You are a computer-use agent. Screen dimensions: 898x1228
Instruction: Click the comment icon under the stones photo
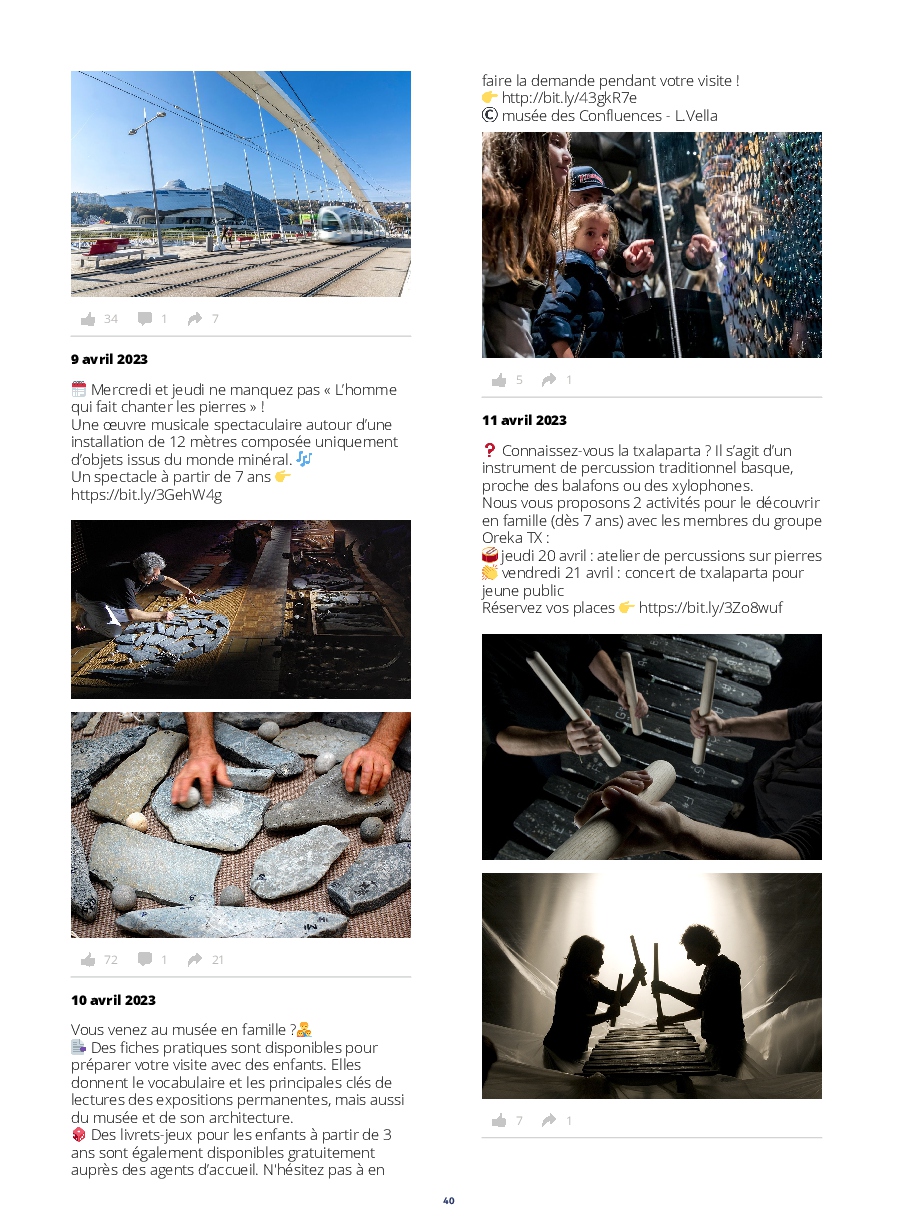145,959
